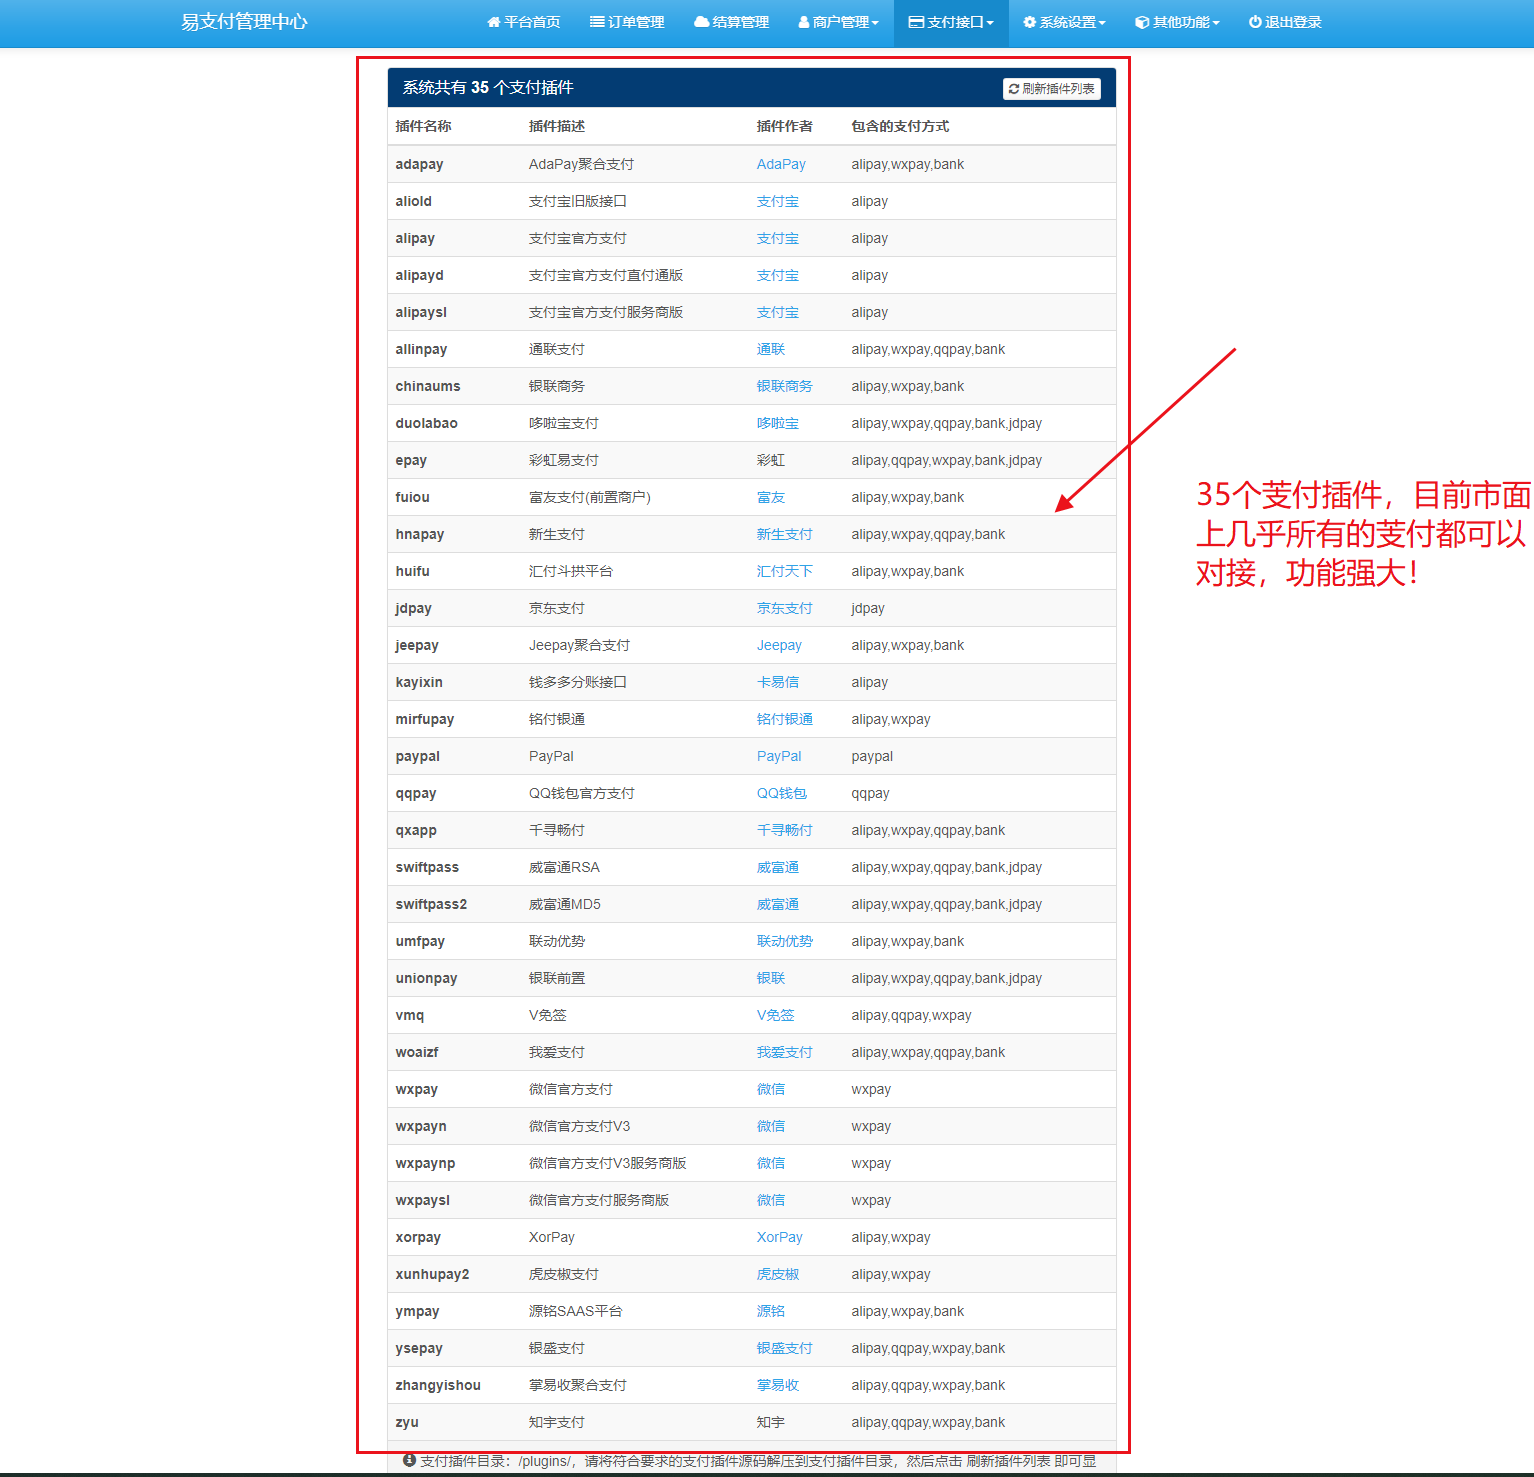
Task: Open 微信 author link in wxpayn row
Action: point(771,1126)
